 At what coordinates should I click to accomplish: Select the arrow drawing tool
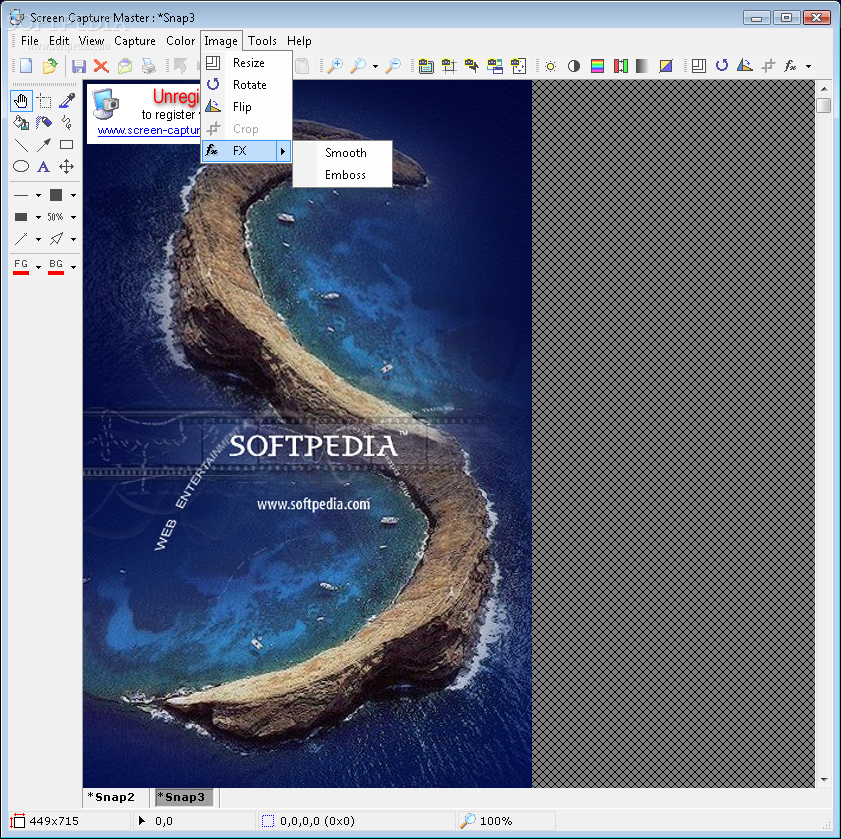click(x=44, y=145)
